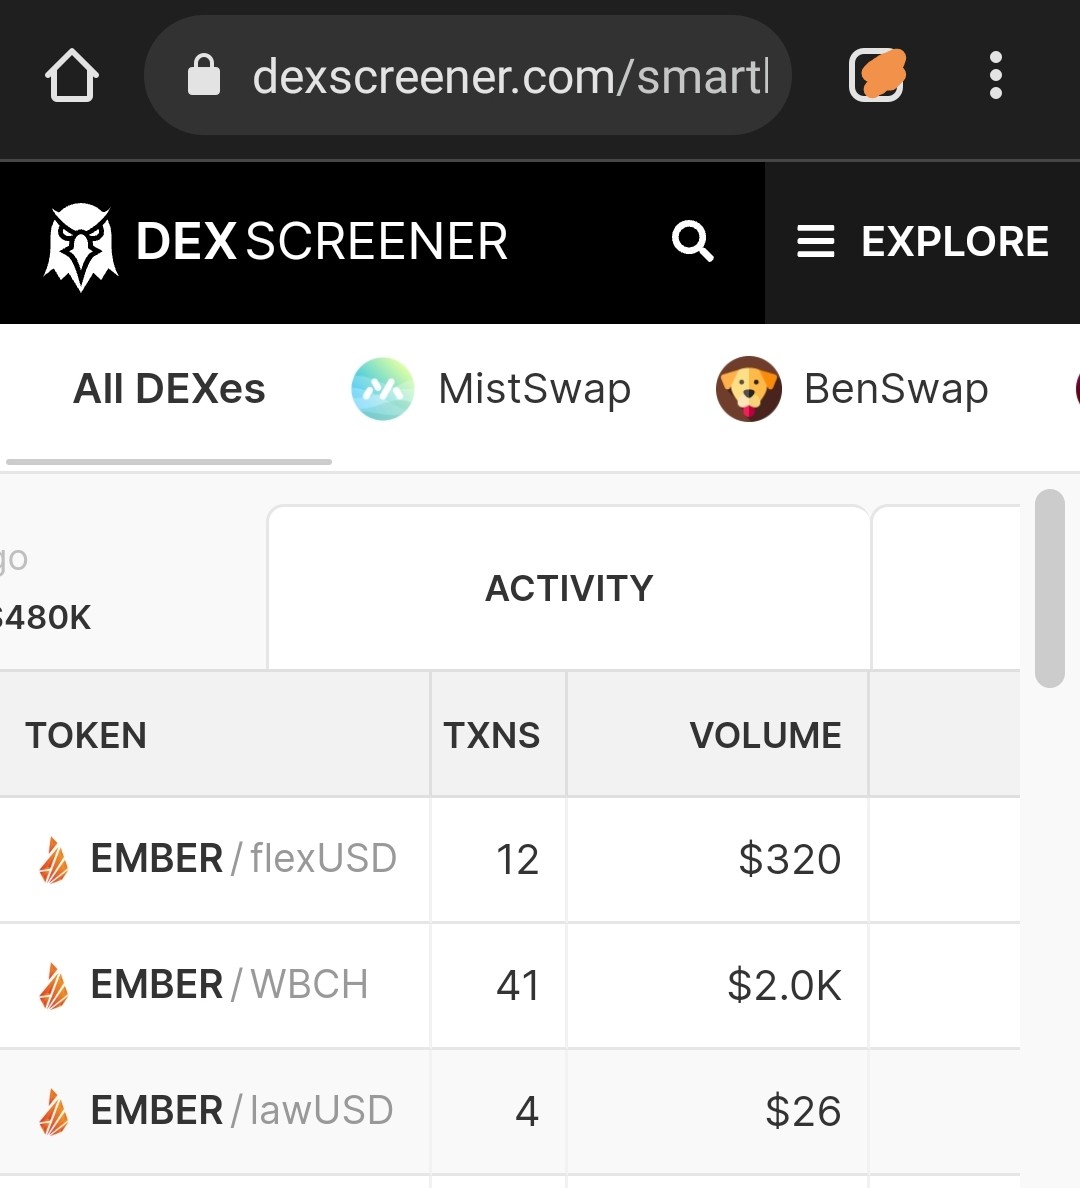Tap the lock icon in address bar
The width and height of the screenshot is (1080, 1188).
point(204,75)
